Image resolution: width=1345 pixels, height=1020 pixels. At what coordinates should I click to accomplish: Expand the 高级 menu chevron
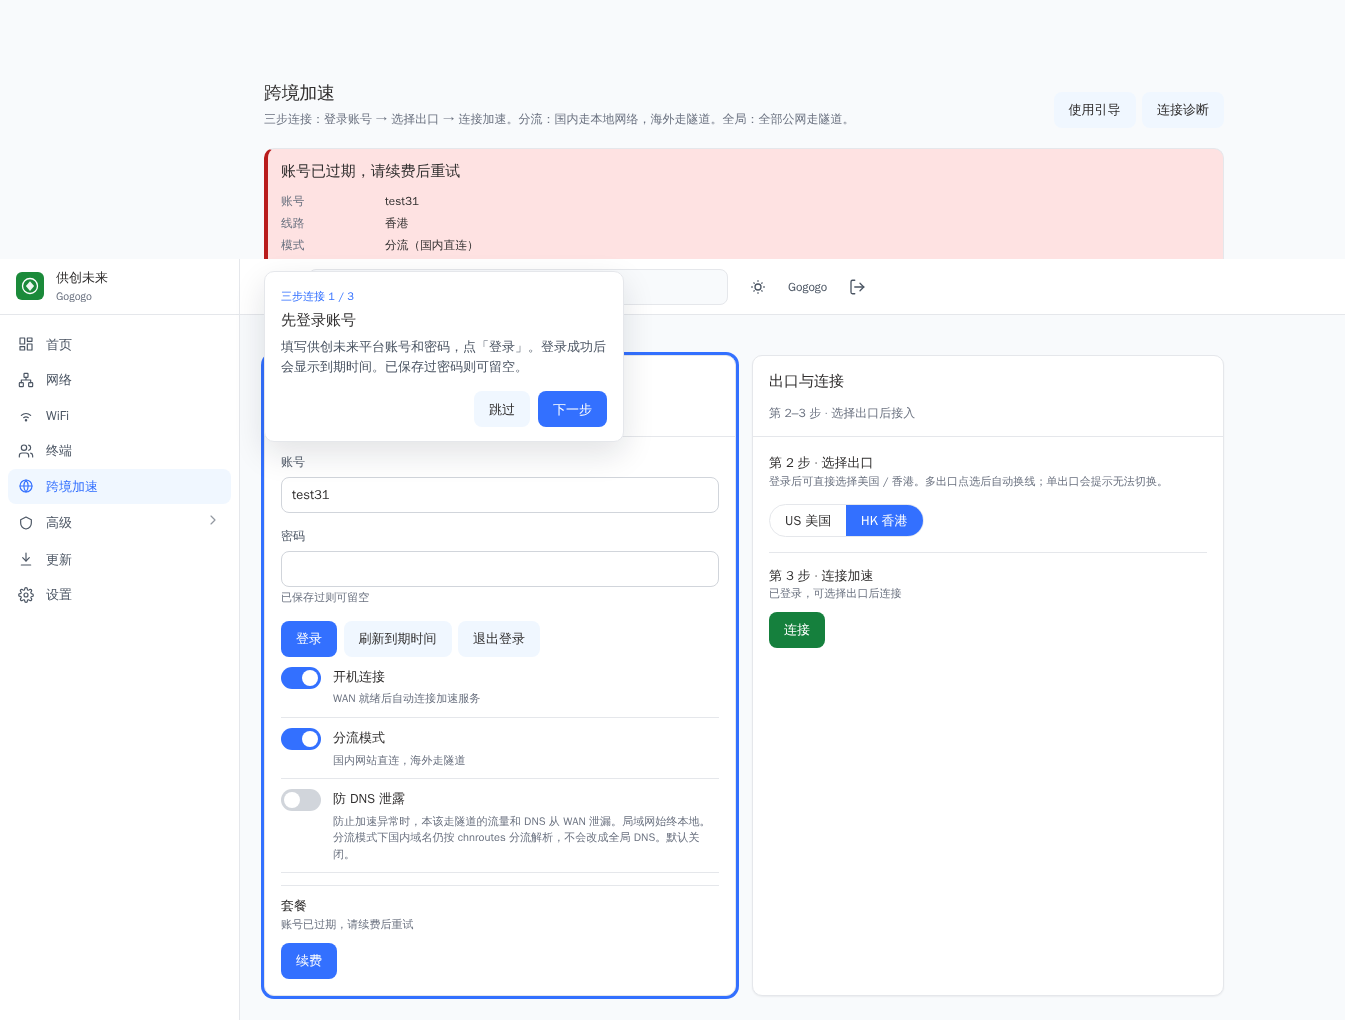(x=213, y=520)
